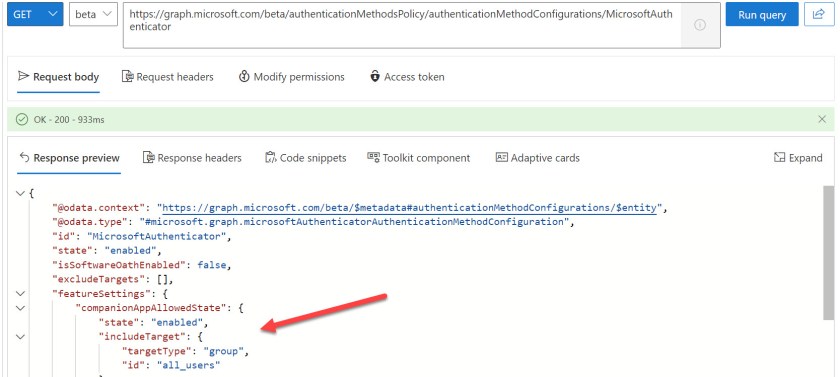840x377 pixels.
Task: Collapse the companionAppAllowedState node
Action: [x=20, y=308]
